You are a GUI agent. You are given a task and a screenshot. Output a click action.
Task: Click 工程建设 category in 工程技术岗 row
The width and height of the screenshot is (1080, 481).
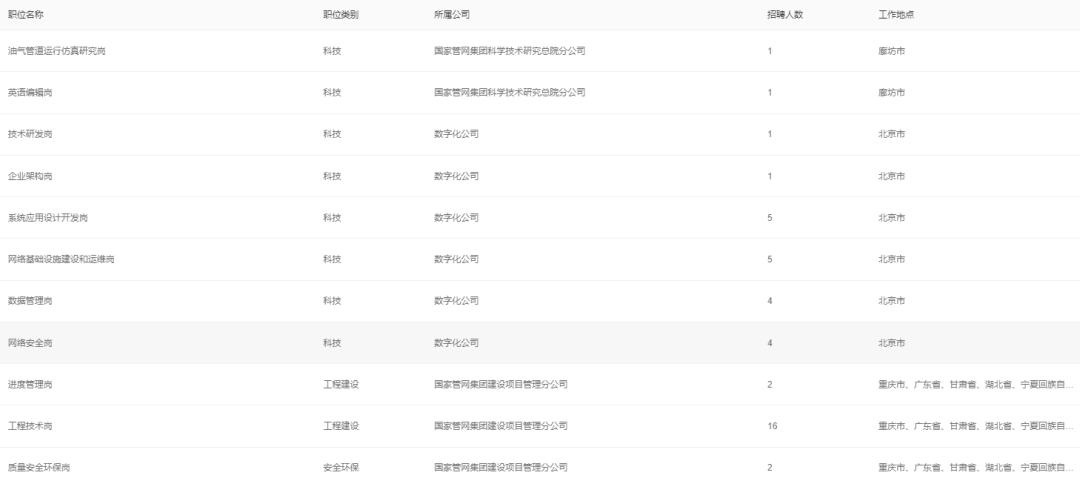click(x=341, y=427)
